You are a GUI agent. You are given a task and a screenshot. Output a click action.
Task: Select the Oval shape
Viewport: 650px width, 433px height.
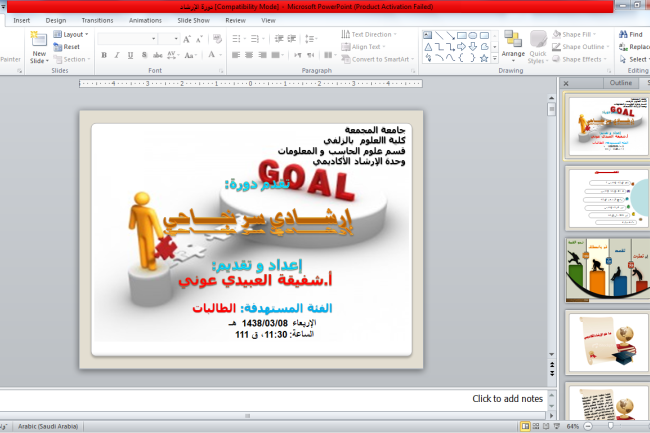pyautogui.click(x=473, y=36)
